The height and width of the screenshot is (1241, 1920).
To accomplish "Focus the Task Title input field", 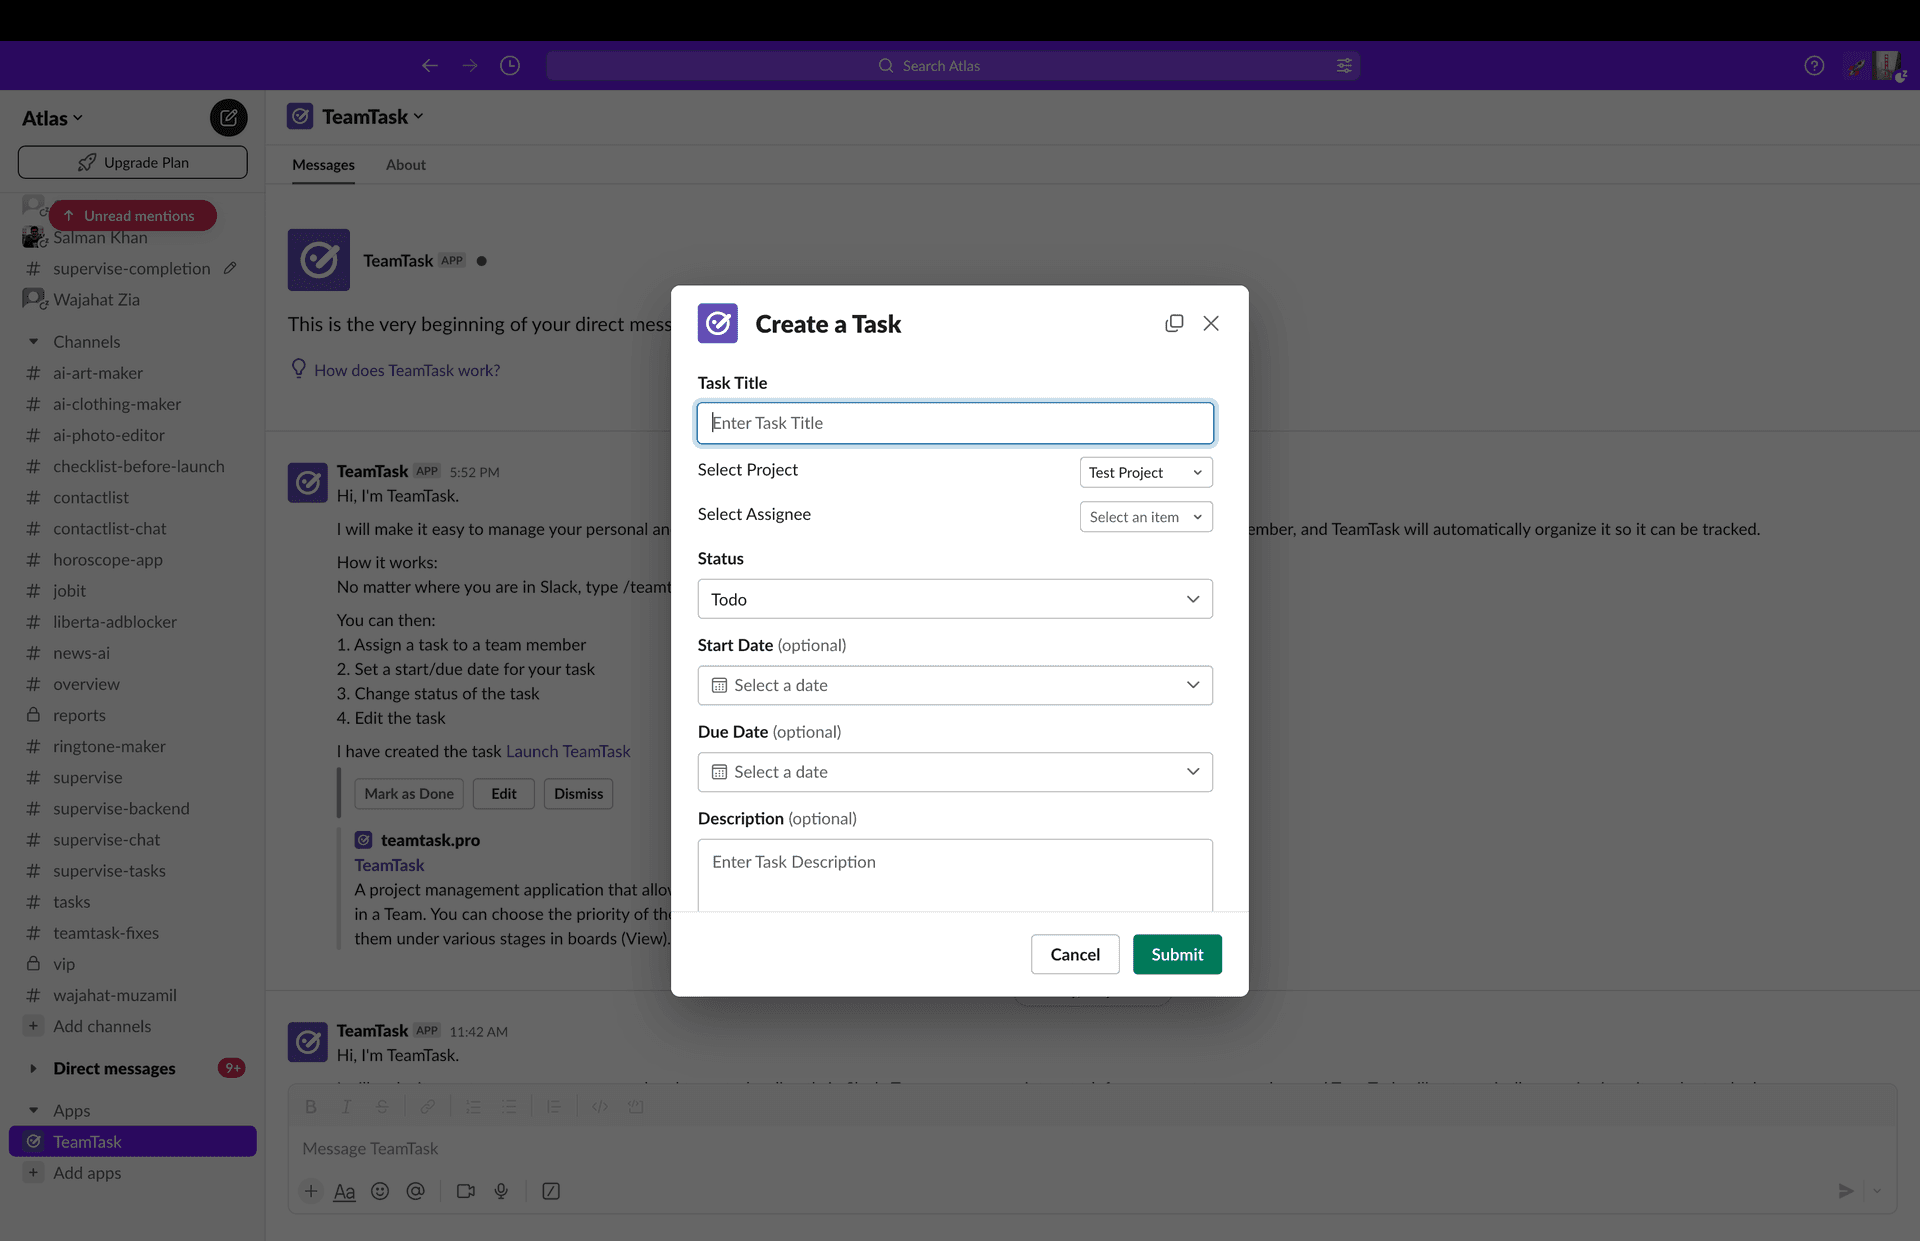I will coord(955,423).
